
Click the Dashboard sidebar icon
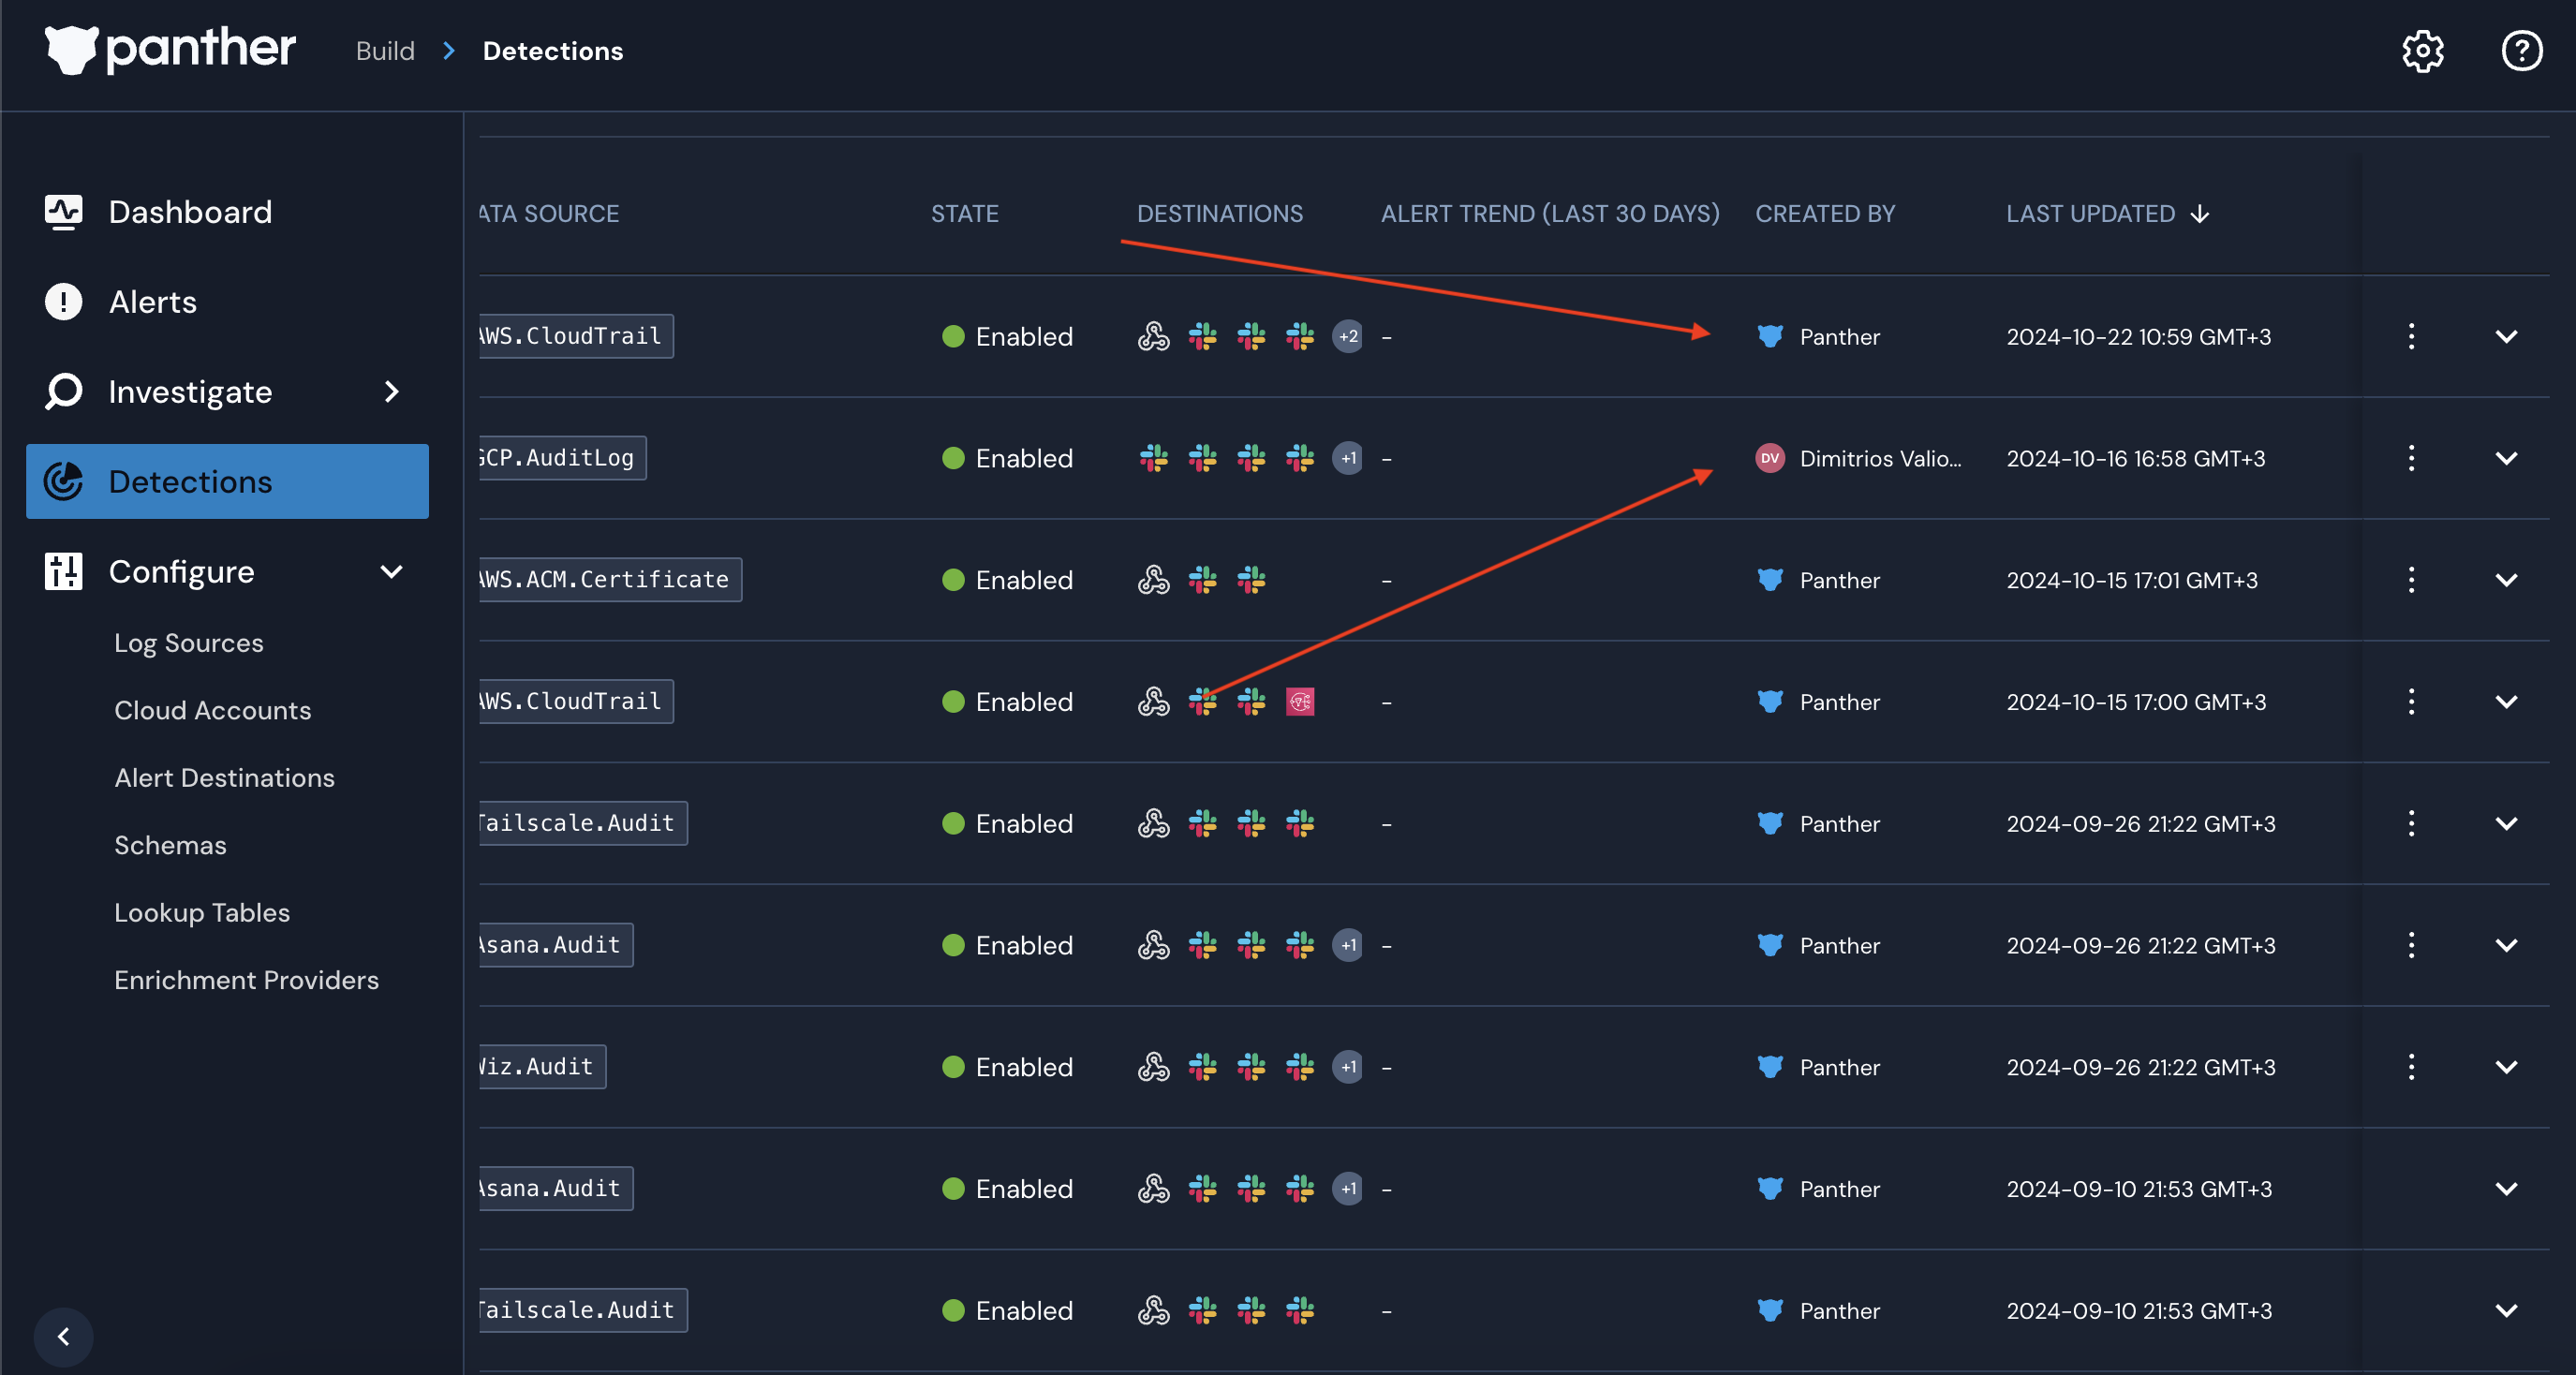(63, 212)
